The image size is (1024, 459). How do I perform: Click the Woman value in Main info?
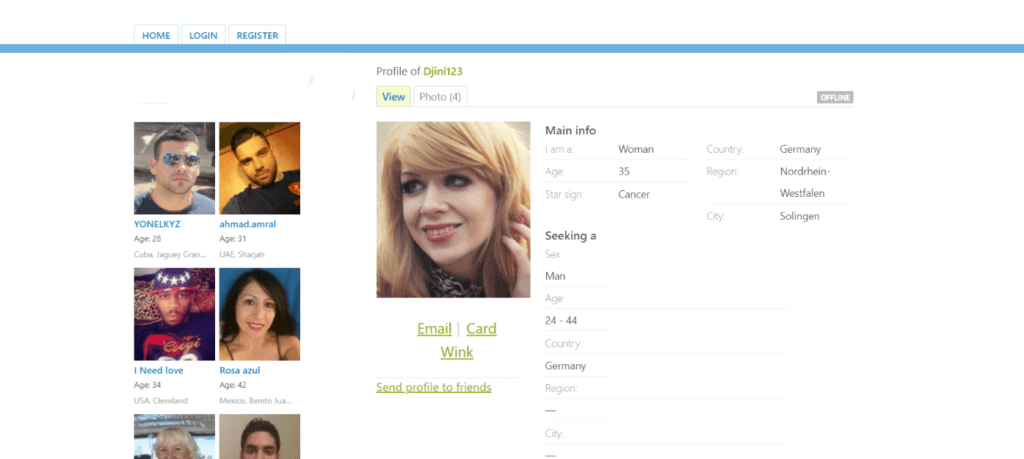[x=636, y=149]
